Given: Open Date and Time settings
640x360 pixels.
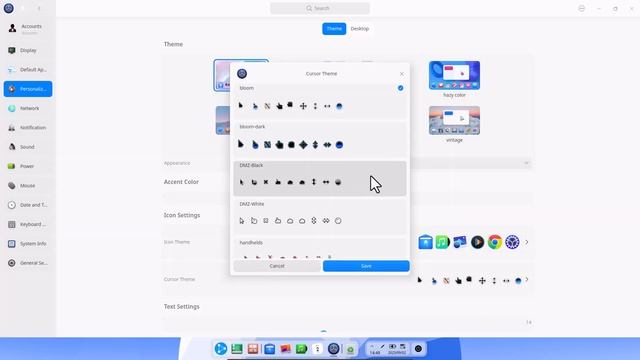Looking at the screenshot, I should 28,205.
